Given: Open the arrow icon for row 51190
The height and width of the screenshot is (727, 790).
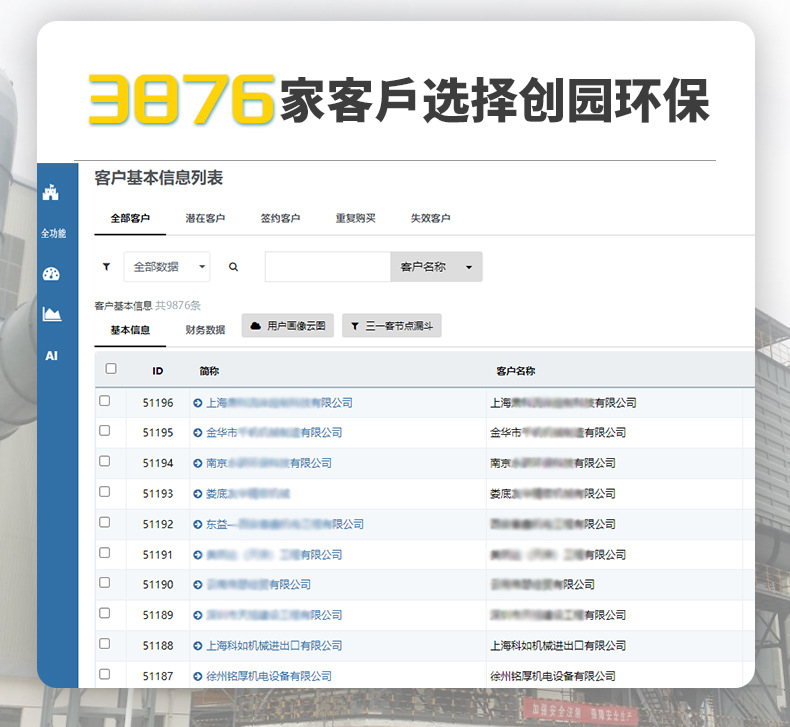Looking at the screenshot, I should tap(198, 585).
